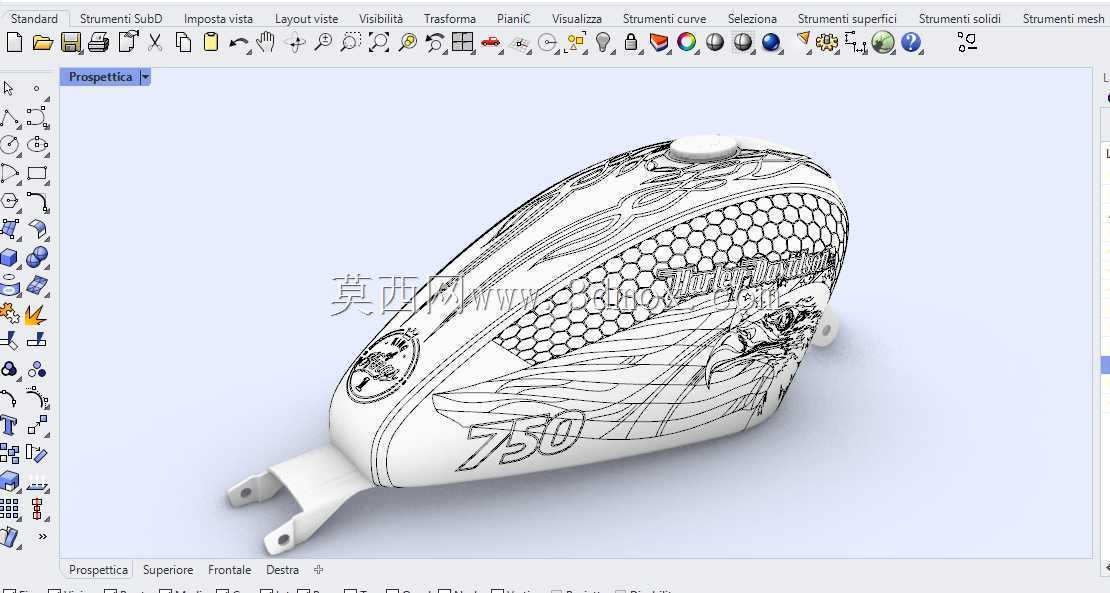Click the Prospettica viewport title

[101, 77]
